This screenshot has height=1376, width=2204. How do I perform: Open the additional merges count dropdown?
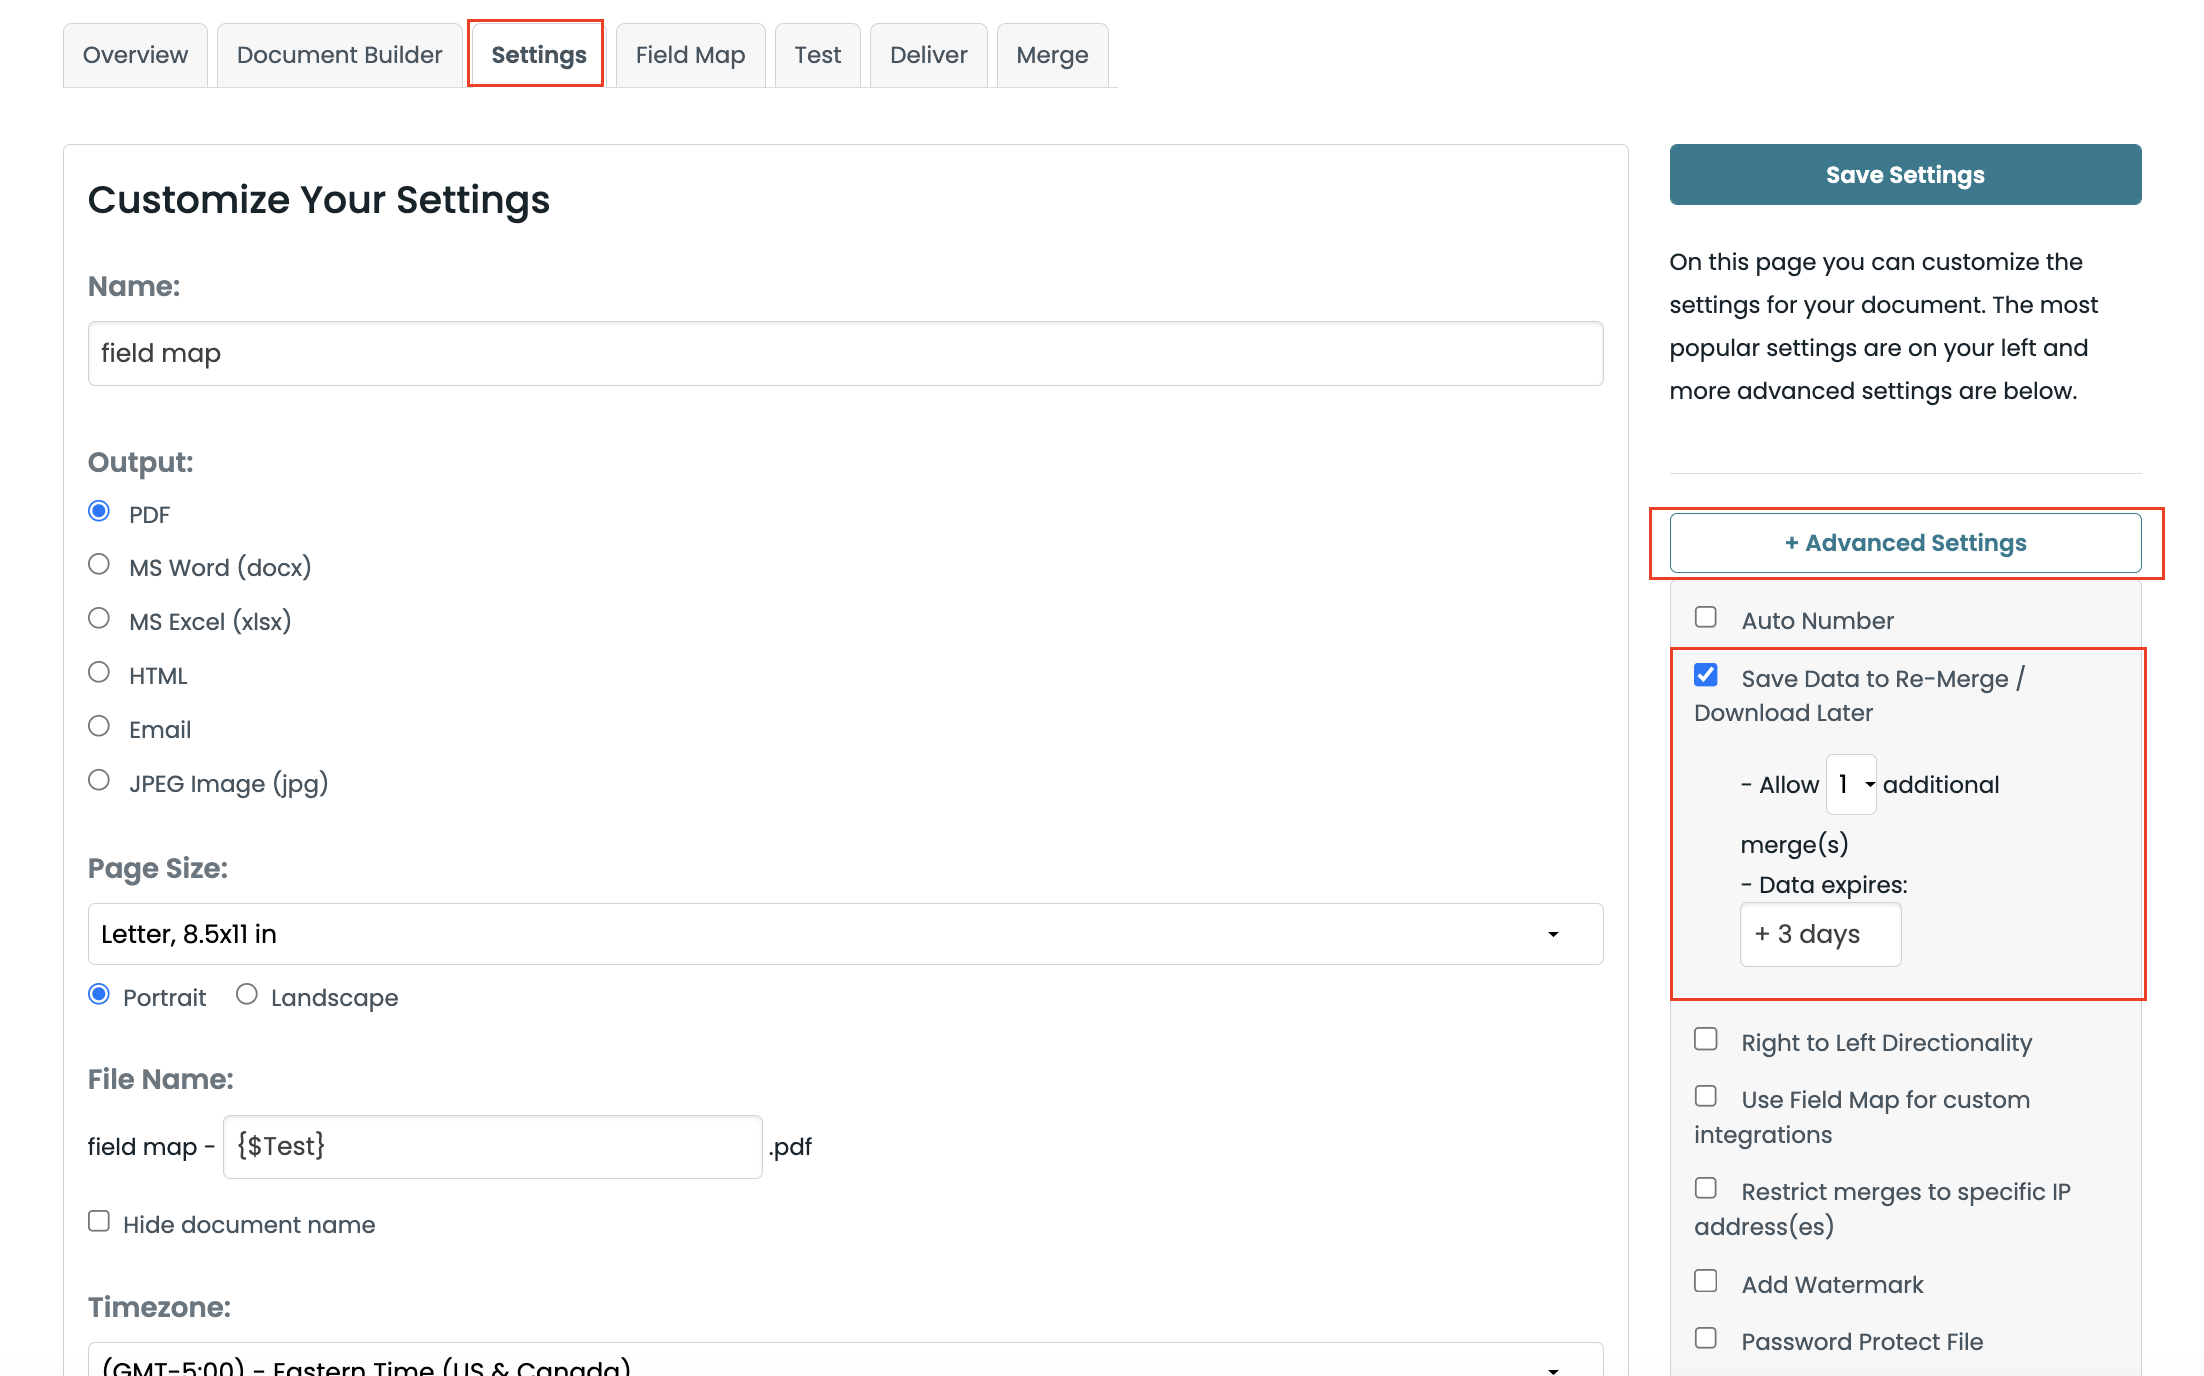pos(1851,785)
